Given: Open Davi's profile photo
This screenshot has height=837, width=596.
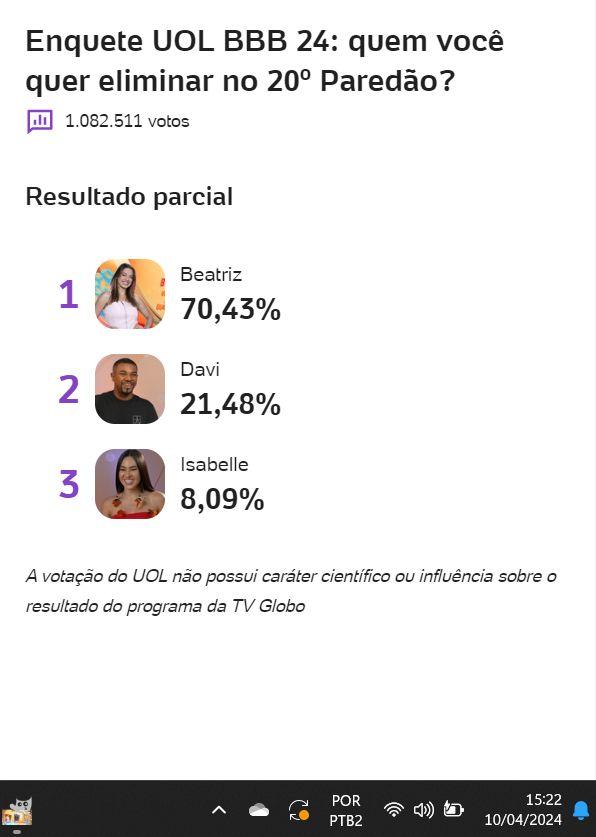Looking at the screenshot, I should (x=130, y=389).
